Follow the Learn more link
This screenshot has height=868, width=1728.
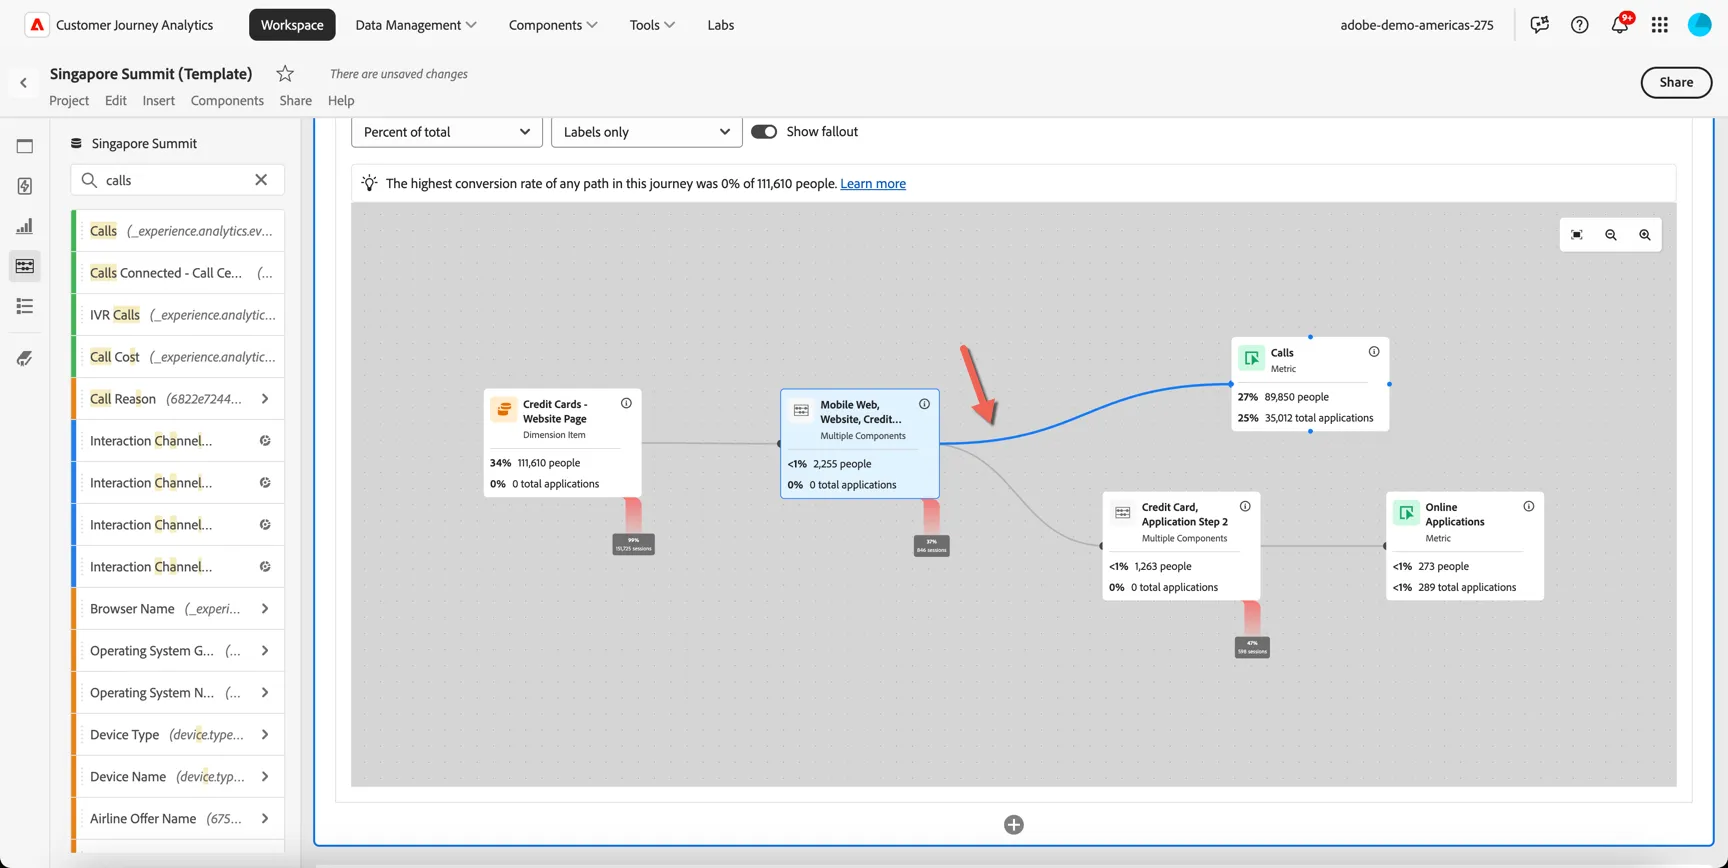(x=873, y=183)
